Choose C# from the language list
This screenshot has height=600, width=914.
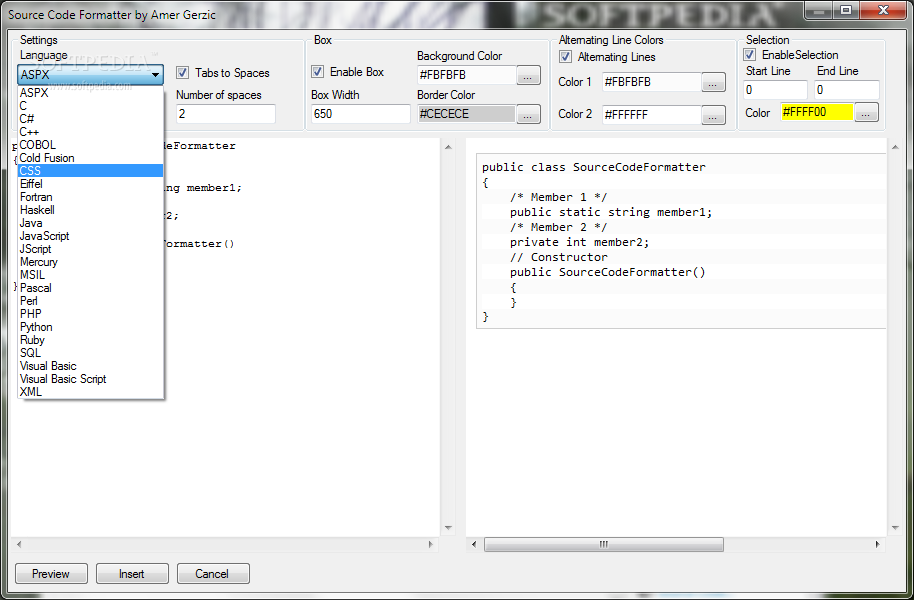pos(90,118)
